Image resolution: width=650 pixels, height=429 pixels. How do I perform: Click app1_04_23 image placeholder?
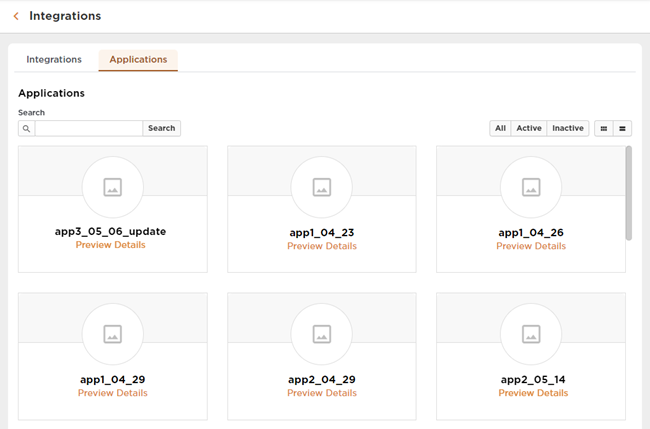322,187
